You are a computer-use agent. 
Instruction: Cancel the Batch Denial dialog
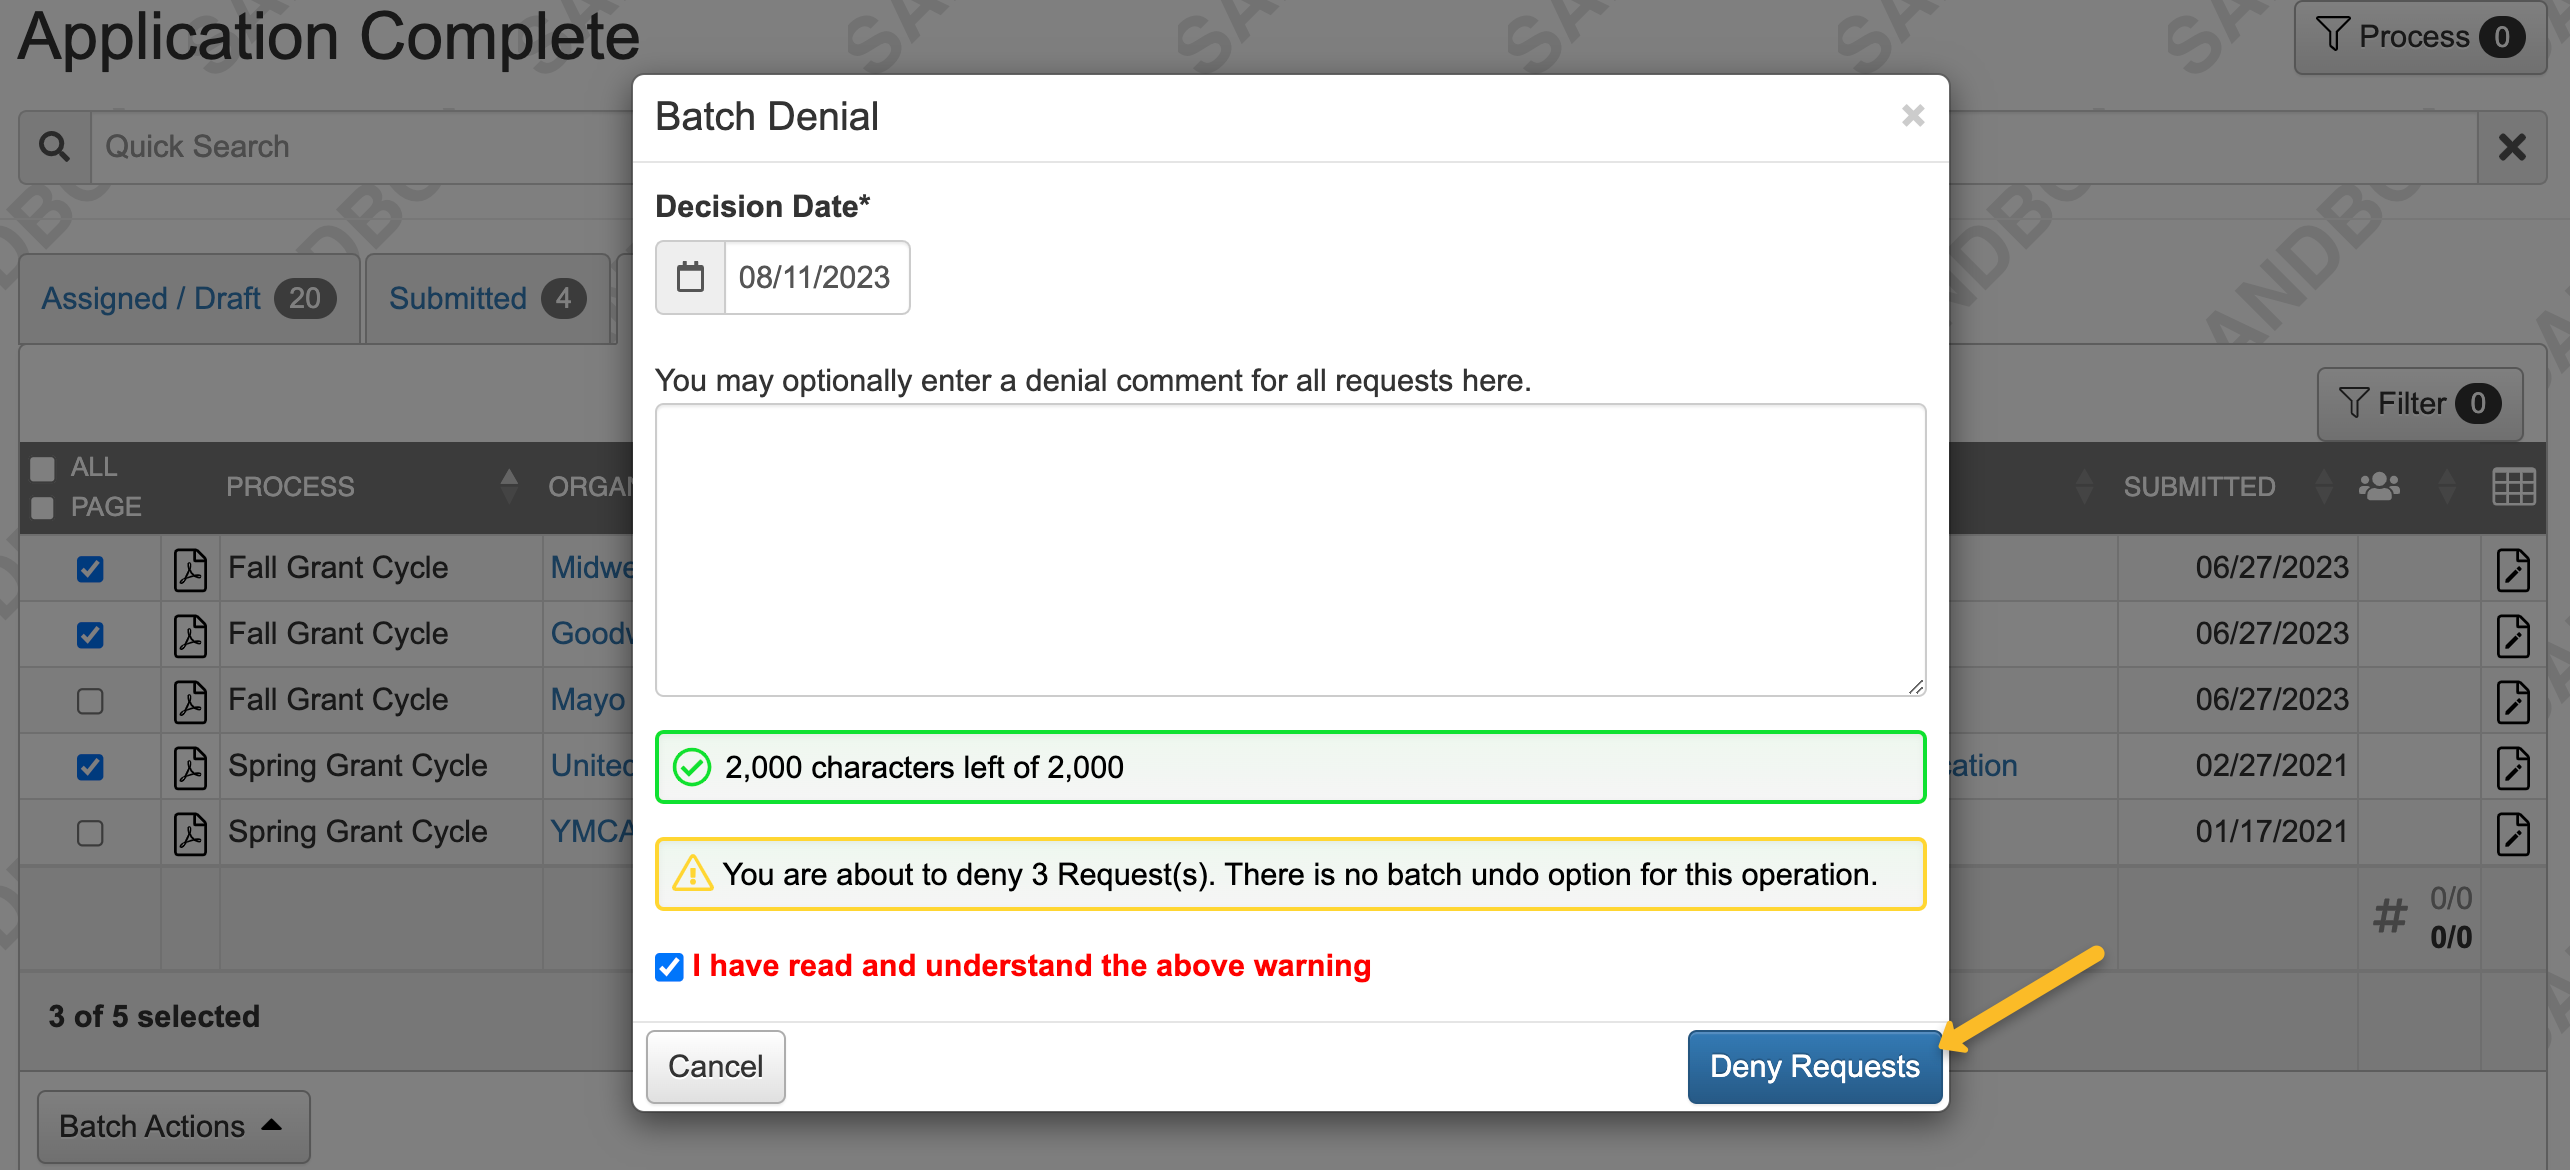pyautogui.click(x=715, y=1066)
